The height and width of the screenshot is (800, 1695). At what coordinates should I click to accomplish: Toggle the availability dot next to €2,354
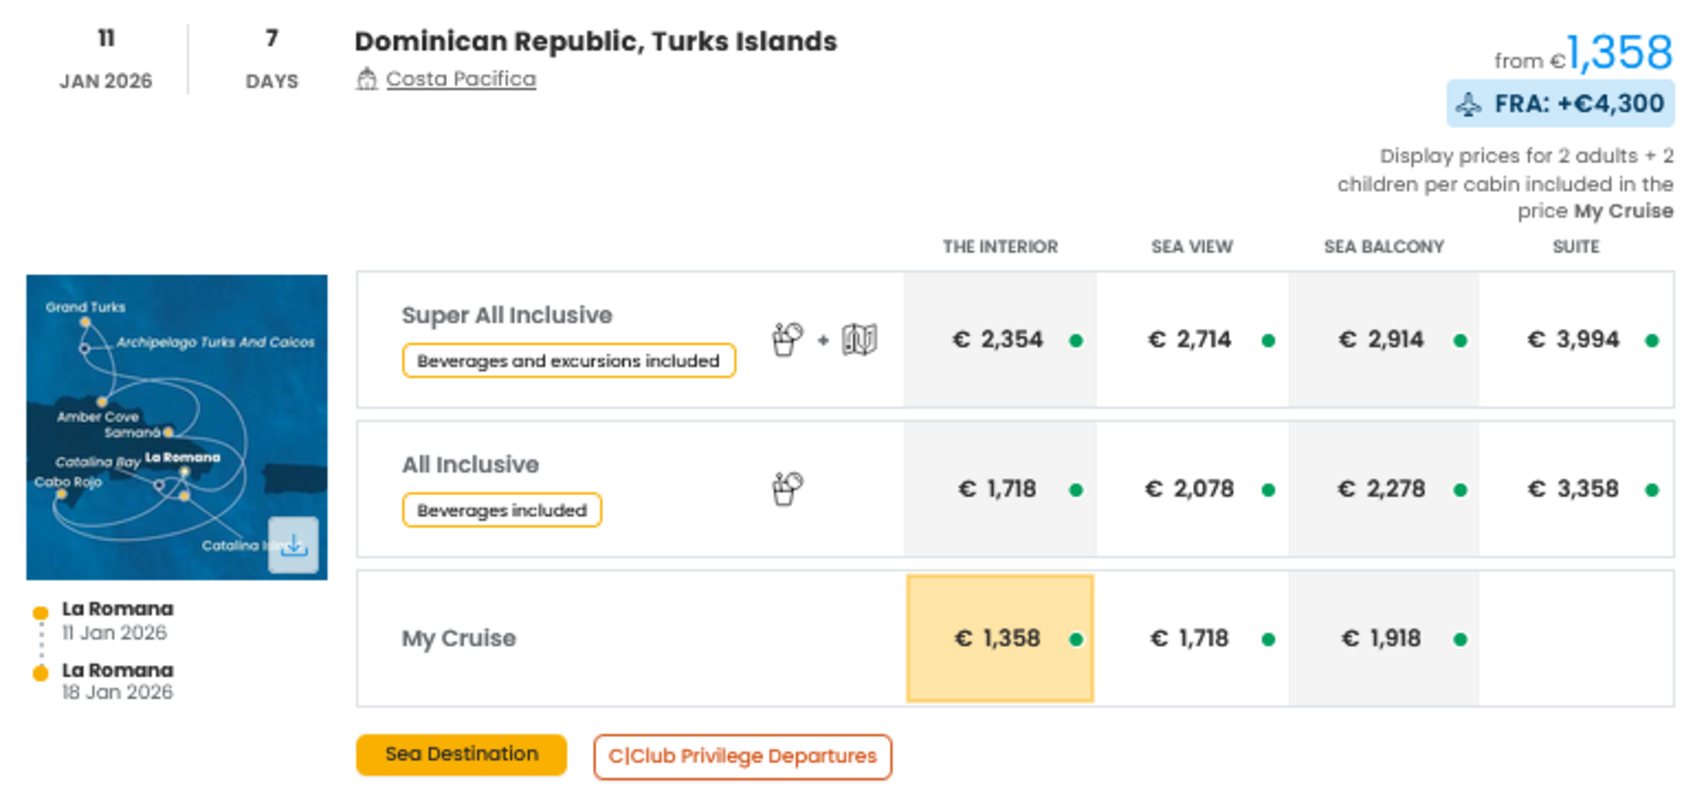(1076, 340)
